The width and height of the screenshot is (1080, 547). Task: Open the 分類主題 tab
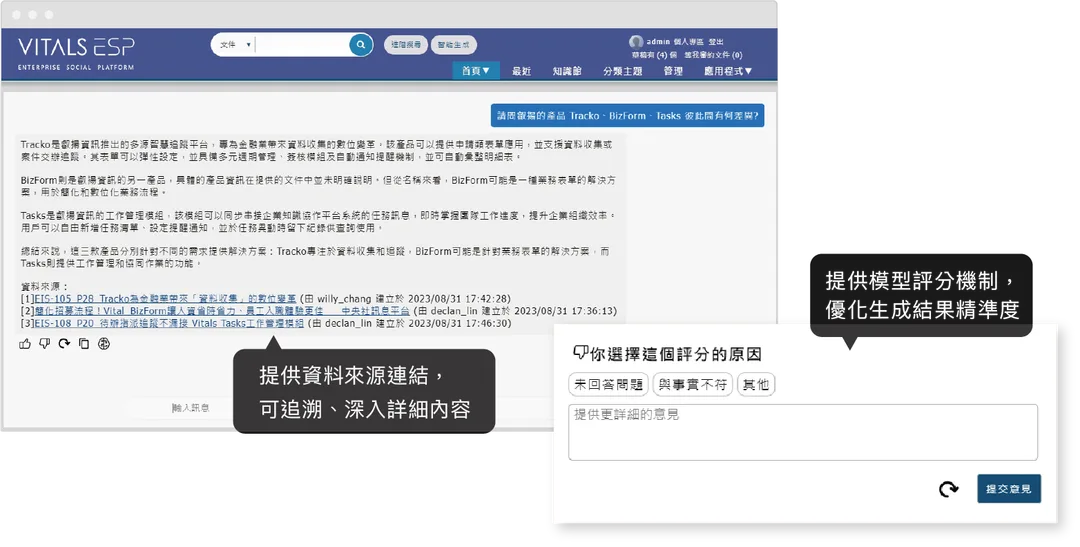(623, 71)
